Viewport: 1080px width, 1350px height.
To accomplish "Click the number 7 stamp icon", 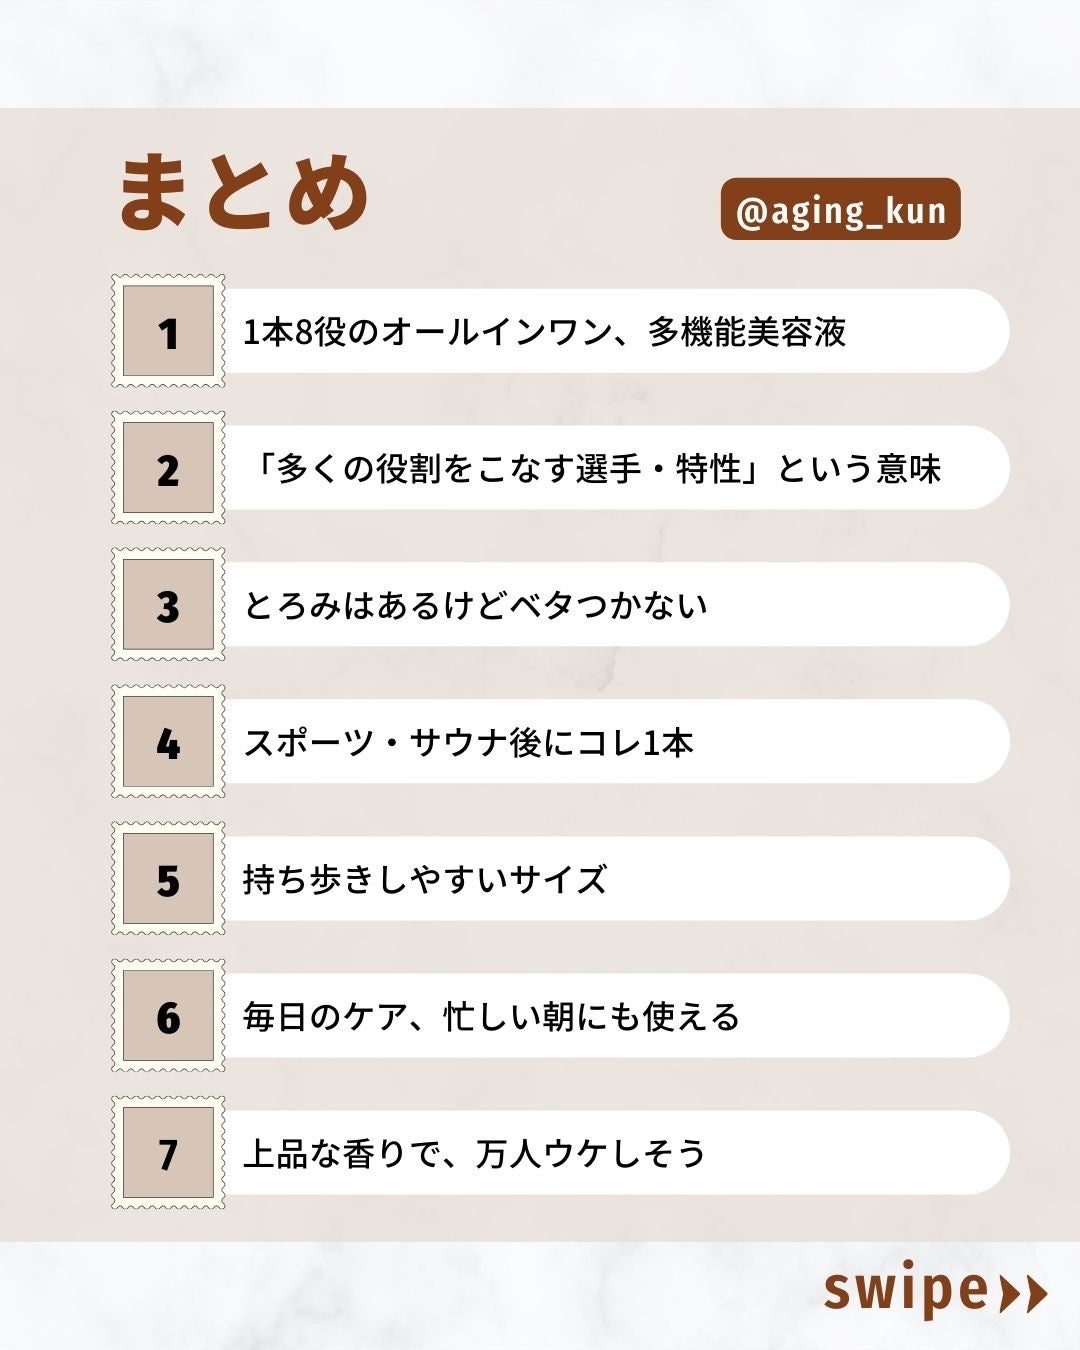I will tap(168, 1153).
